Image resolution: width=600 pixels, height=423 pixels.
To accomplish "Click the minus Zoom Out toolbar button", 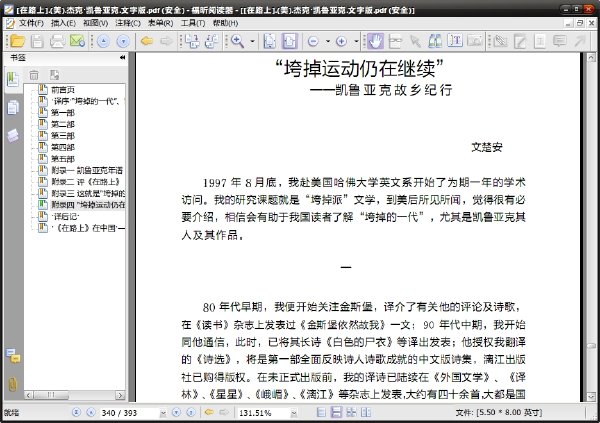I will pyautogui.click(x=313, y=41).
